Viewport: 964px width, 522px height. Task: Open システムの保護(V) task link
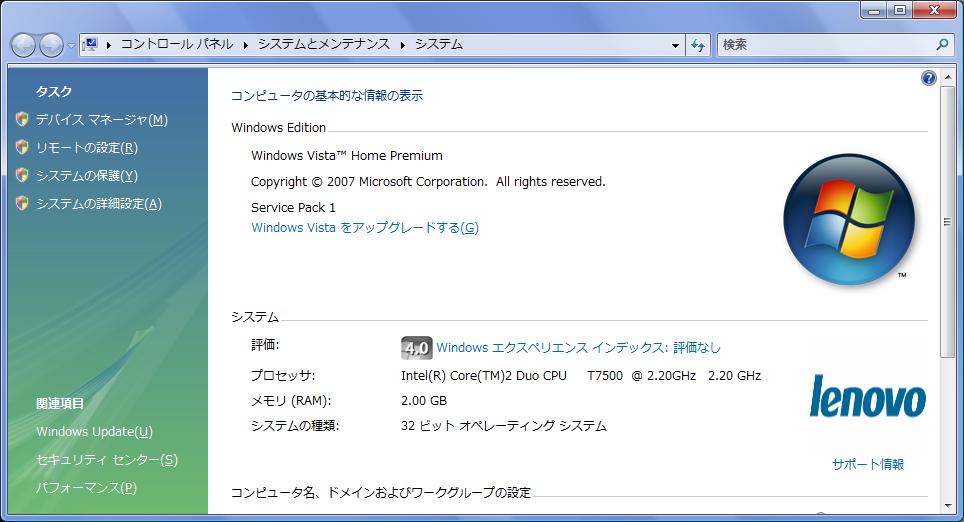(x=87, y=176)
